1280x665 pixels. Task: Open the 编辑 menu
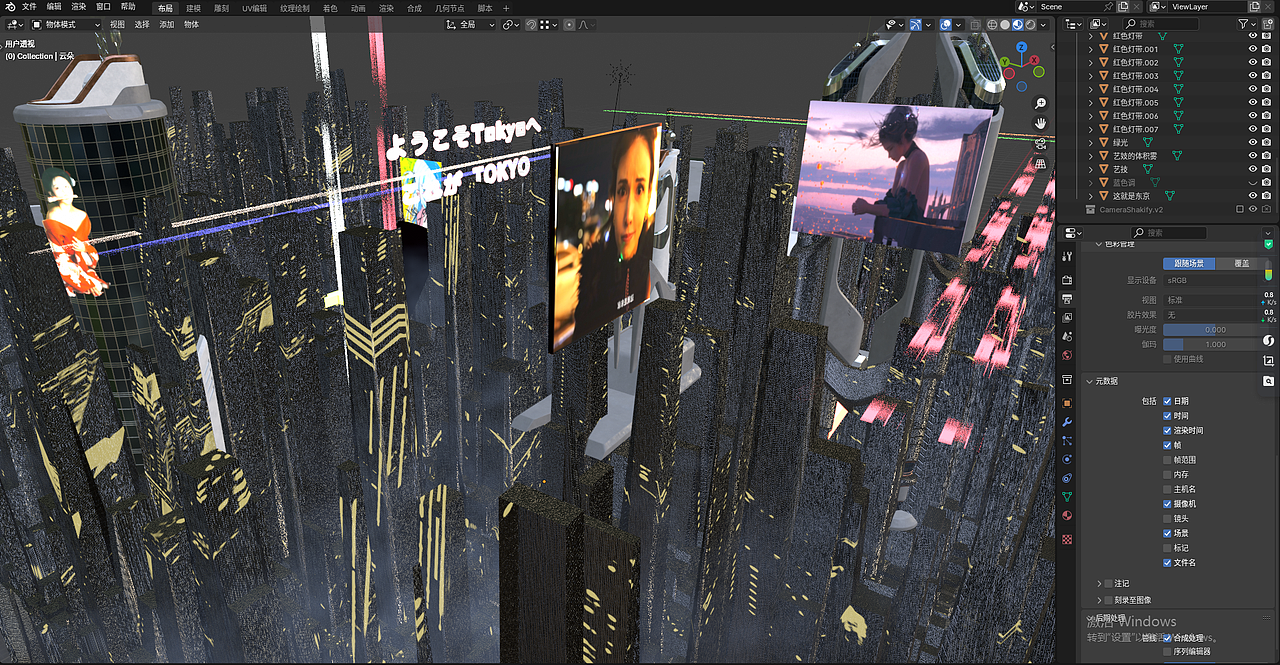(54, 7)
